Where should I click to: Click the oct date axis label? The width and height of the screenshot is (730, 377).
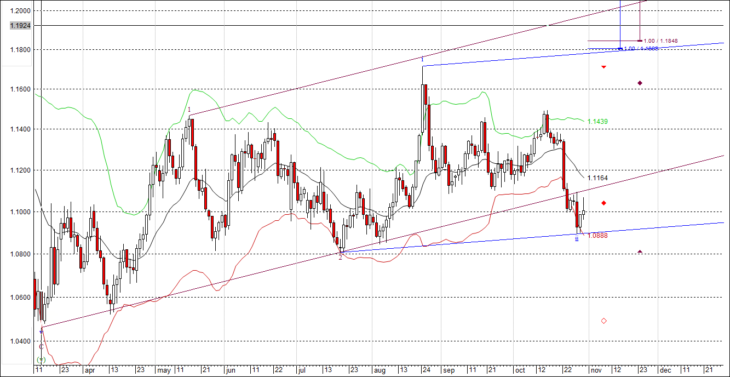[x=520, y=370]
